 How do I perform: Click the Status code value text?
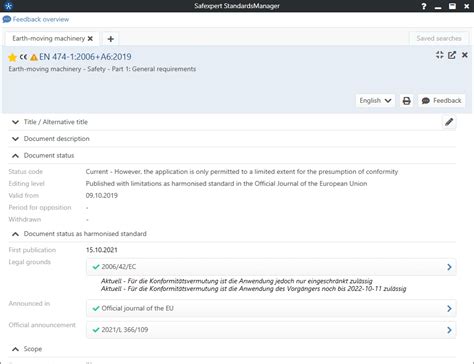pos(242,172)
